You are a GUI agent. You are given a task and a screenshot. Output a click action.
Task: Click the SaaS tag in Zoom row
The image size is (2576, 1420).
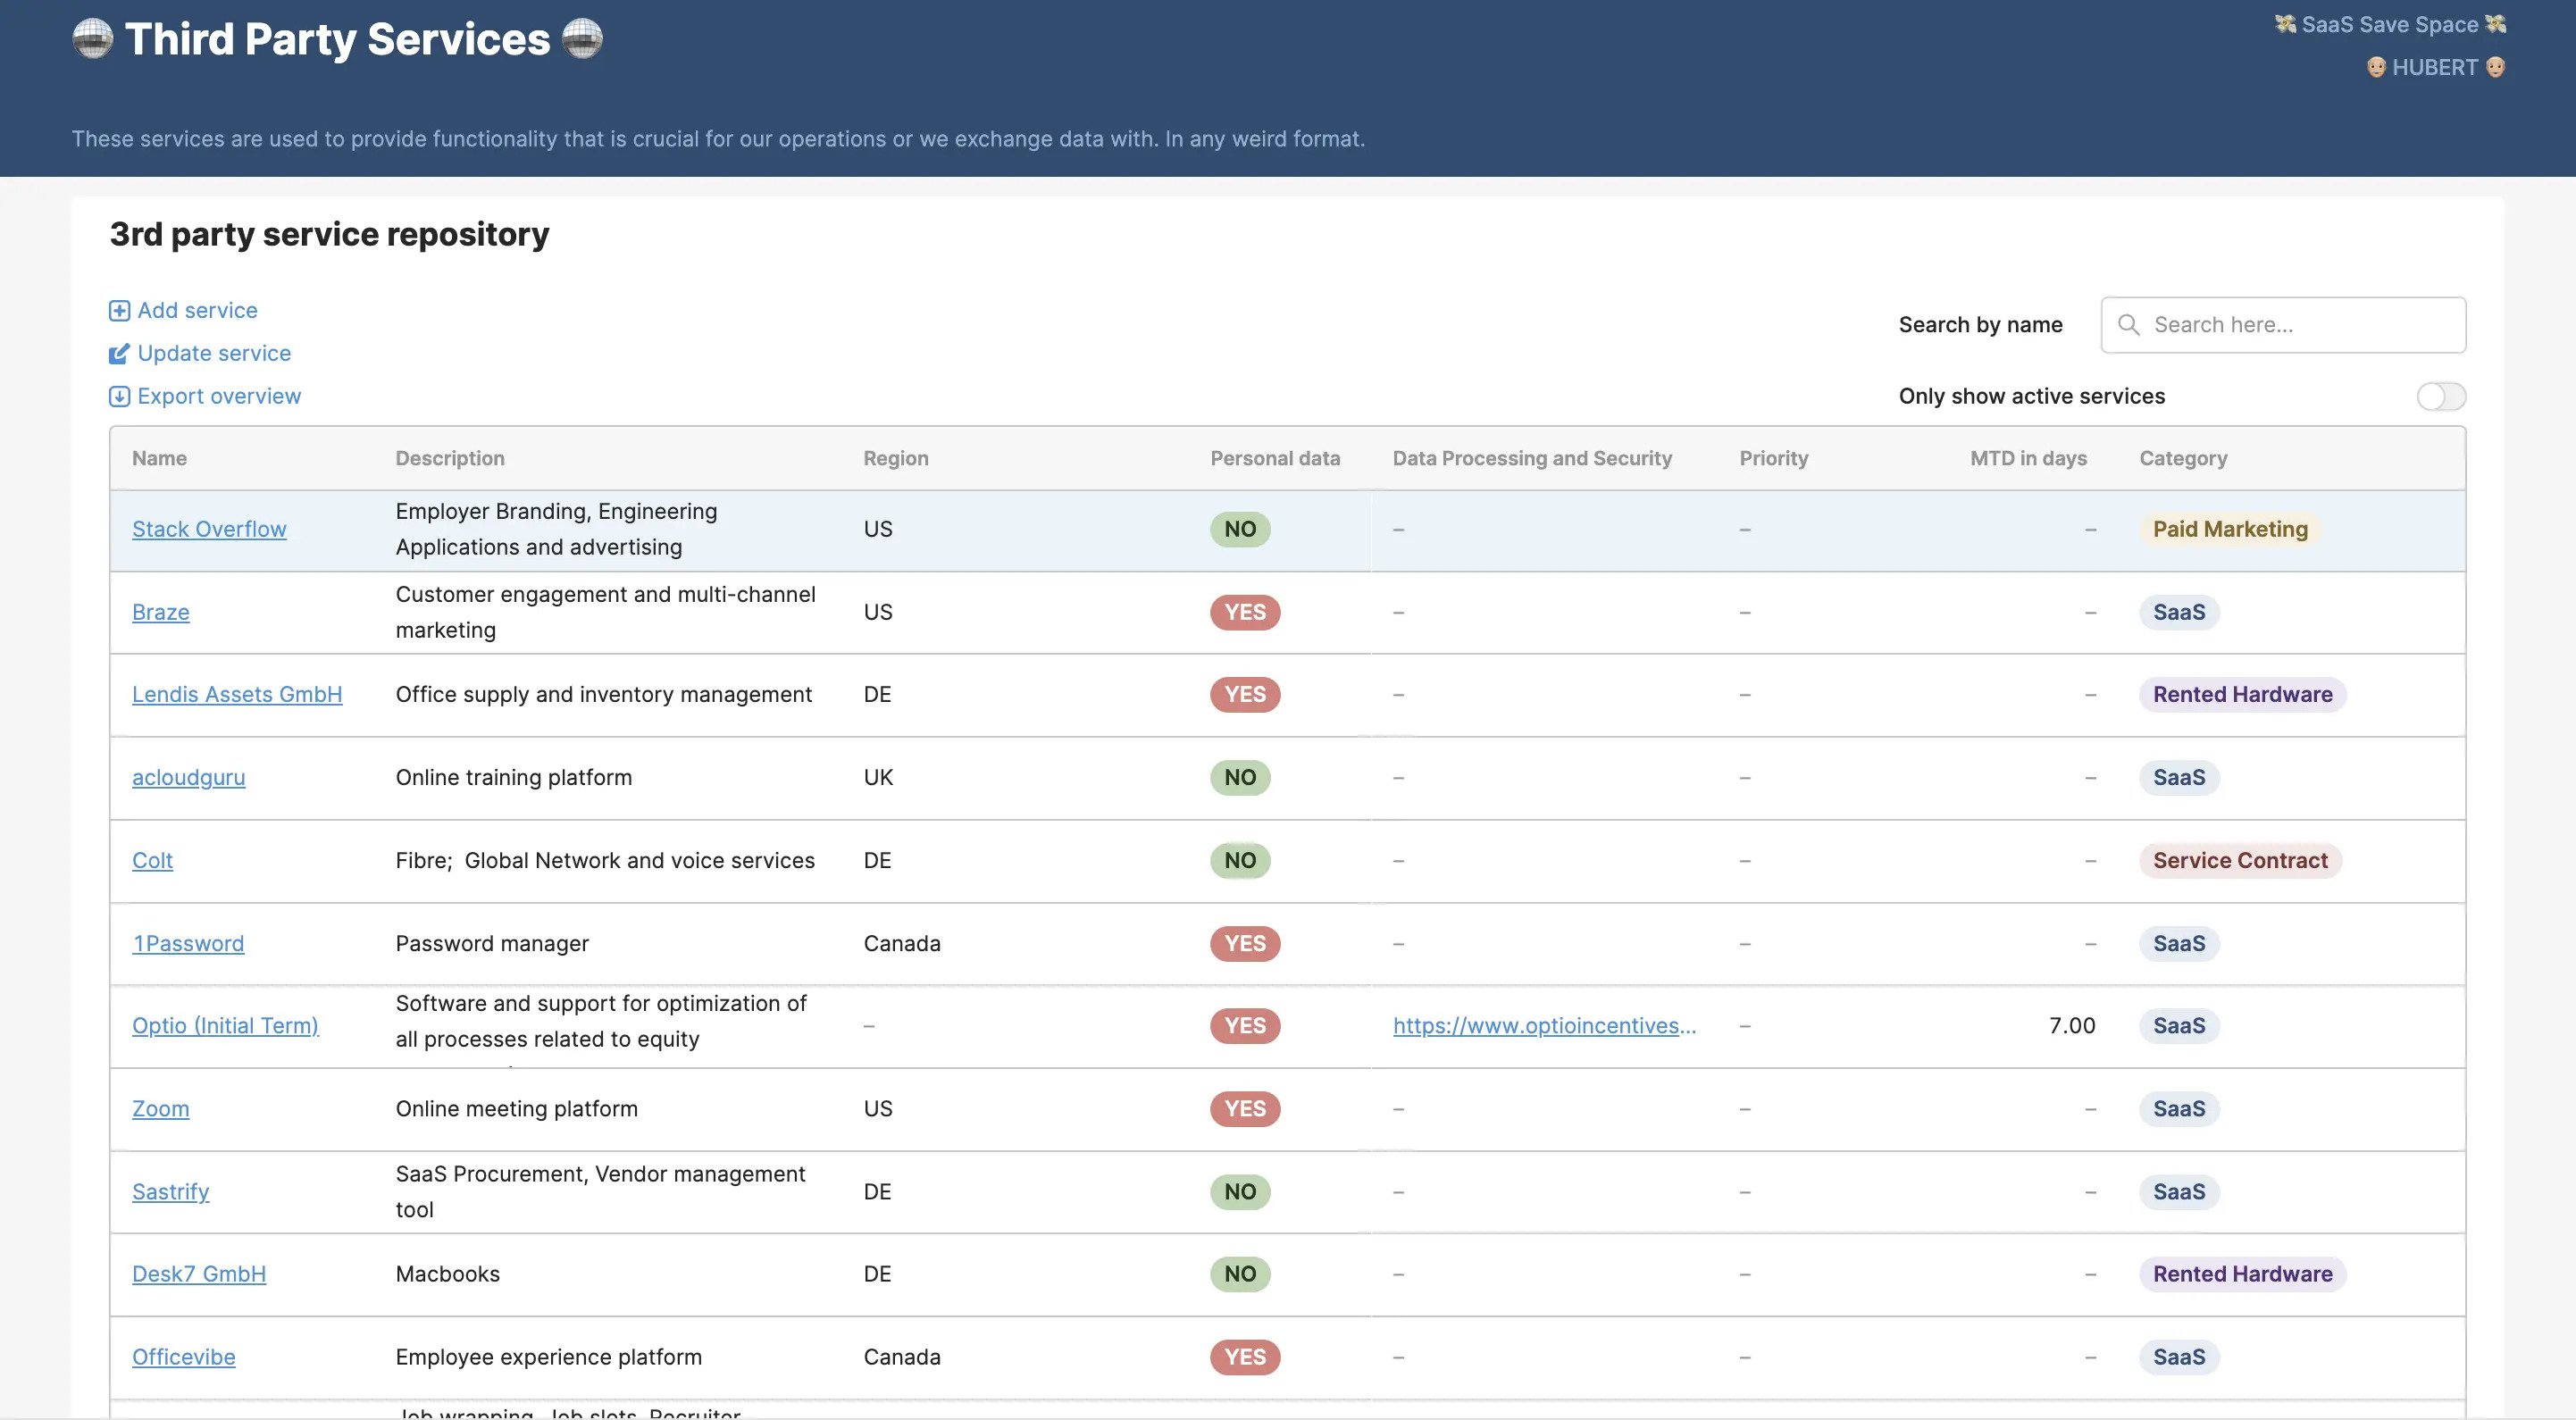pyautogui.click(x=2179, y=1109)
